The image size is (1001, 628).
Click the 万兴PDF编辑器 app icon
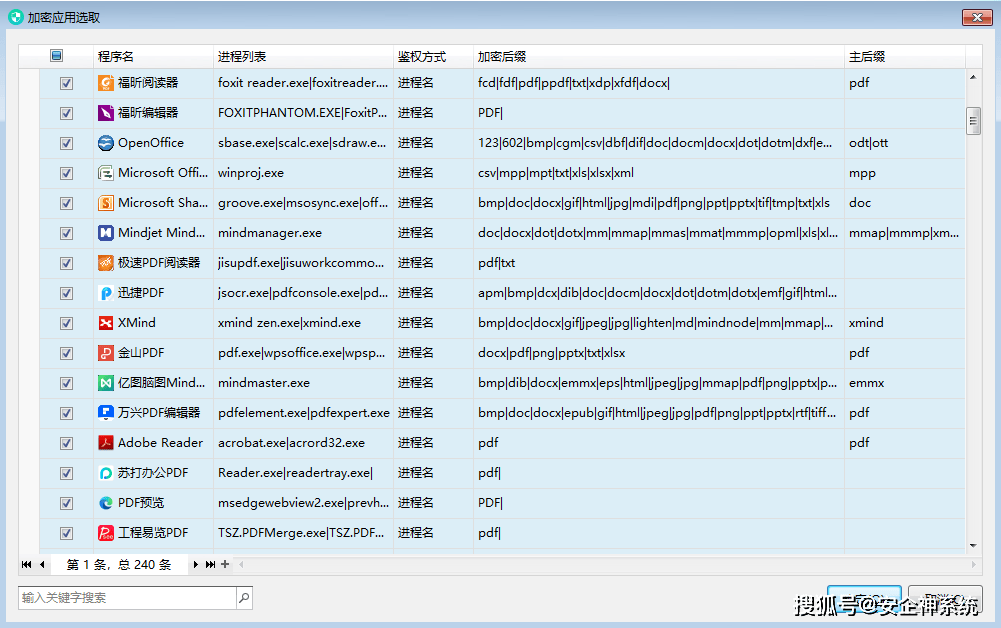click(106, 413)
